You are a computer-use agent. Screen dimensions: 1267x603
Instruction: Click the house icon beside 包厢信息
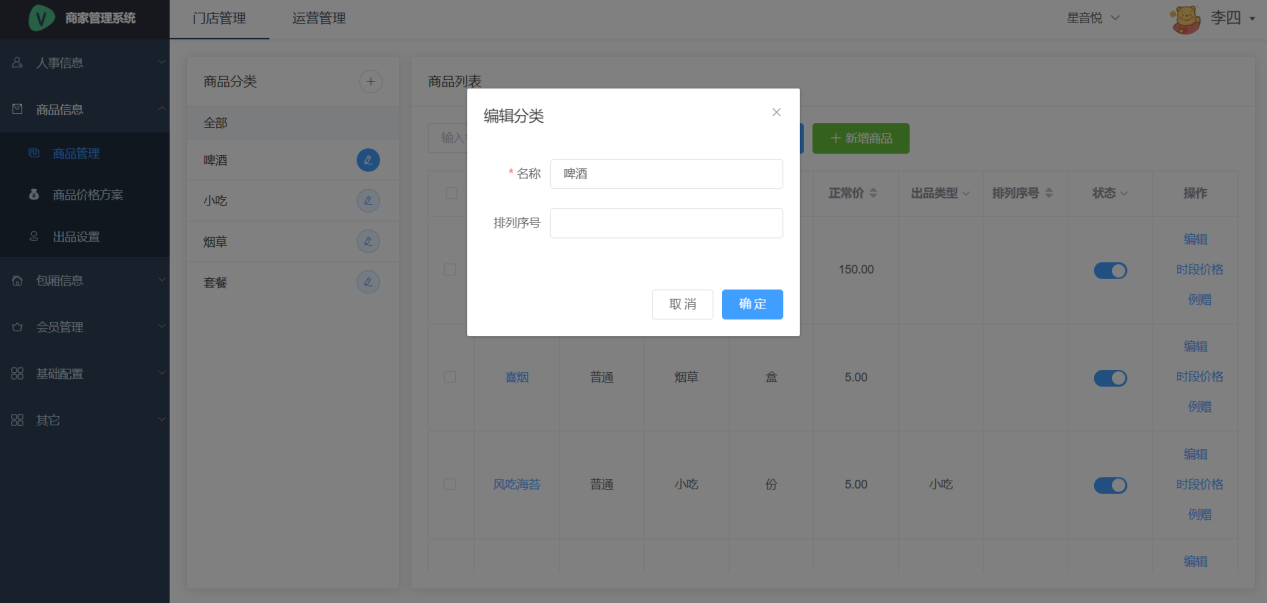17,281
